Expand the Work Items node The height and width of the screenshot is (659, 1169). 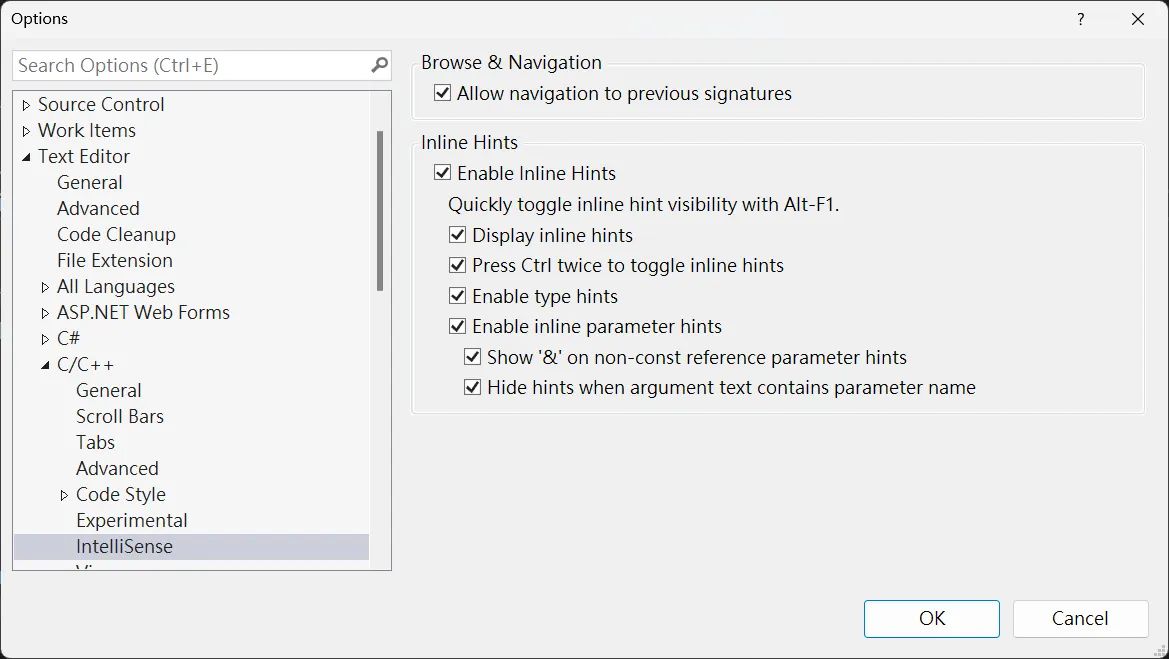point(26,131)
